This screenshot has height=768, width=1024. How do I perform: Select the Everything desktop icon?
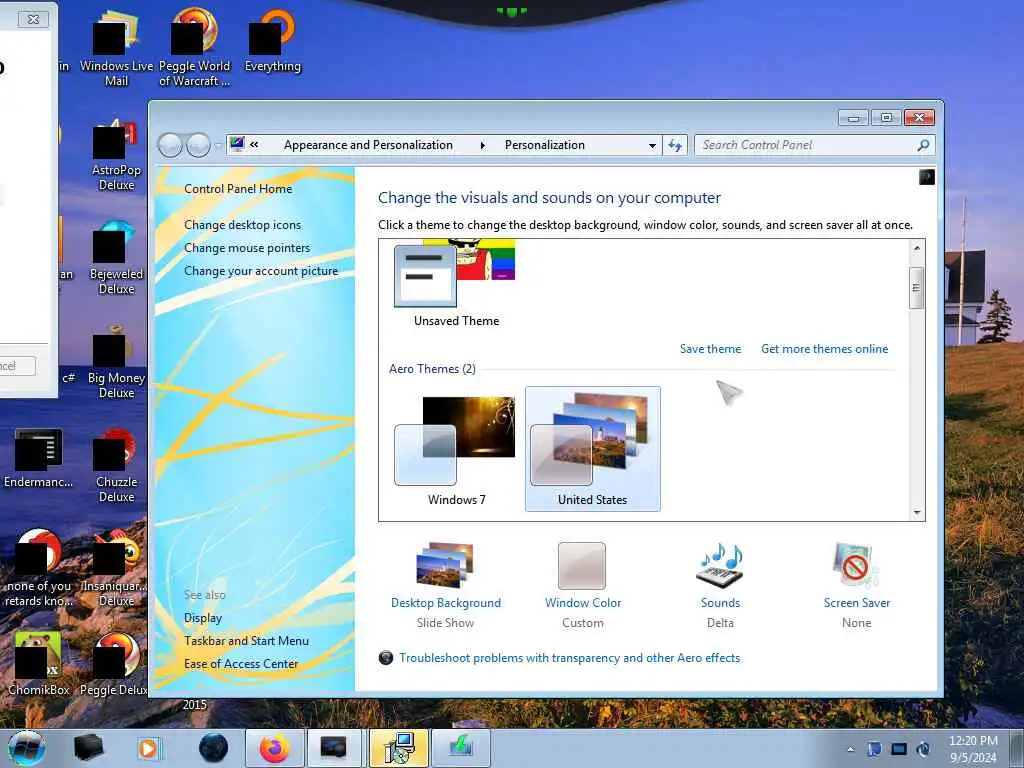coord(272,43)
